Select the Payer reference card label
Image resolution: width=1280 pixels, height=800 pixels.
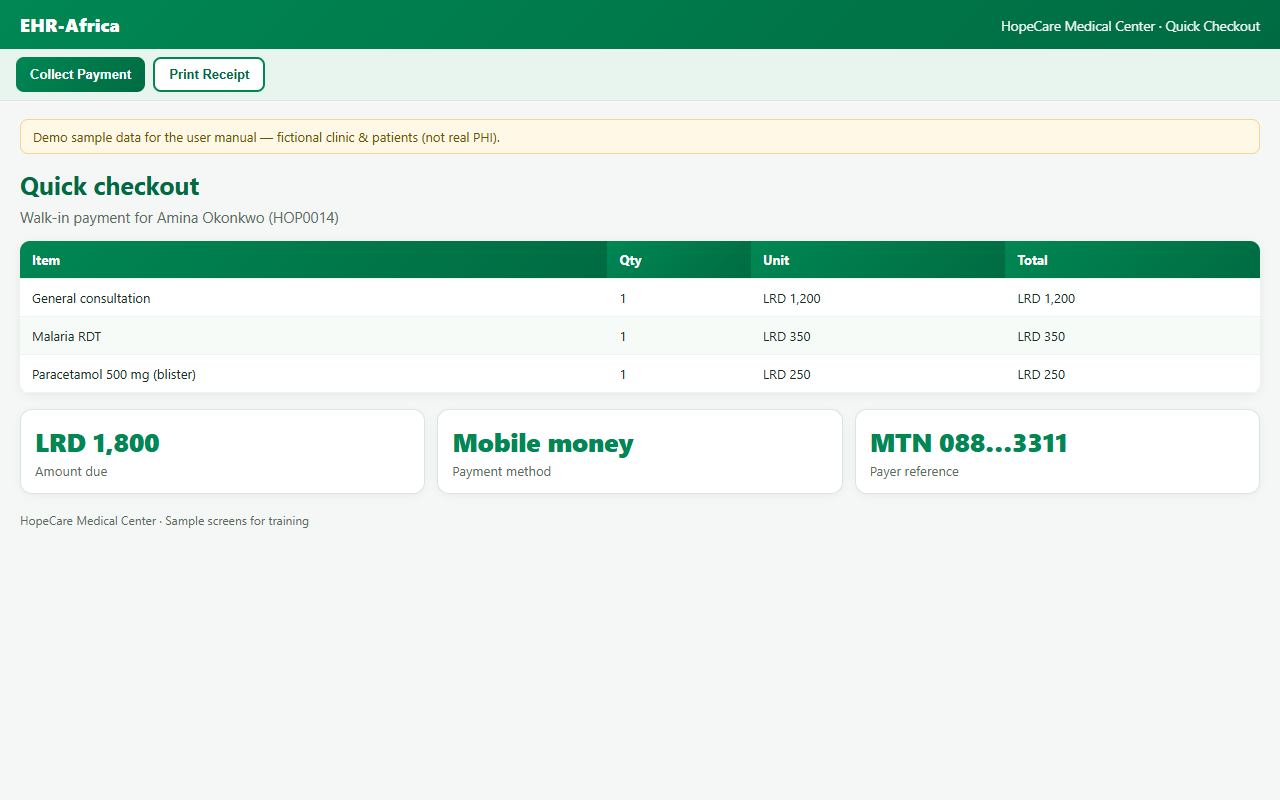[x=914, y=471]
